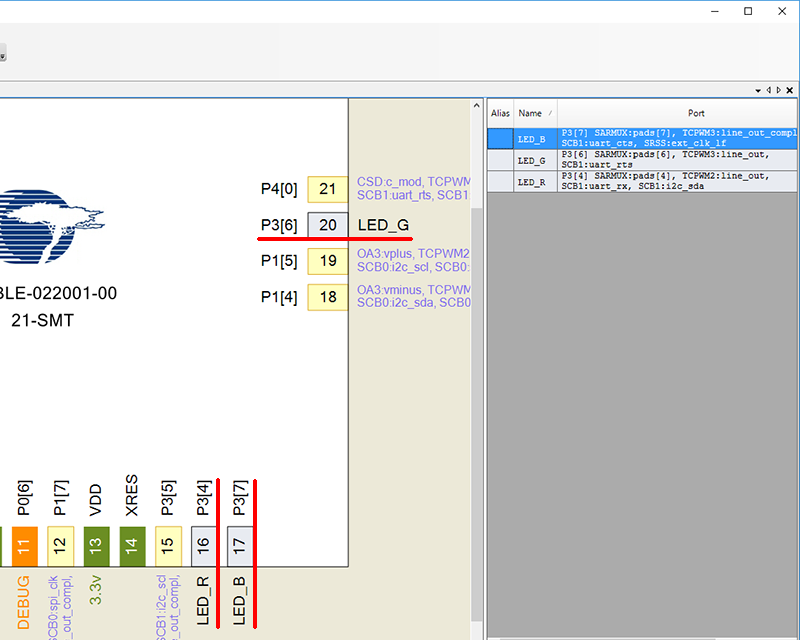The image size is (800, 640).
Task: Click the P4[0] pin label
Action: point(279,189)
